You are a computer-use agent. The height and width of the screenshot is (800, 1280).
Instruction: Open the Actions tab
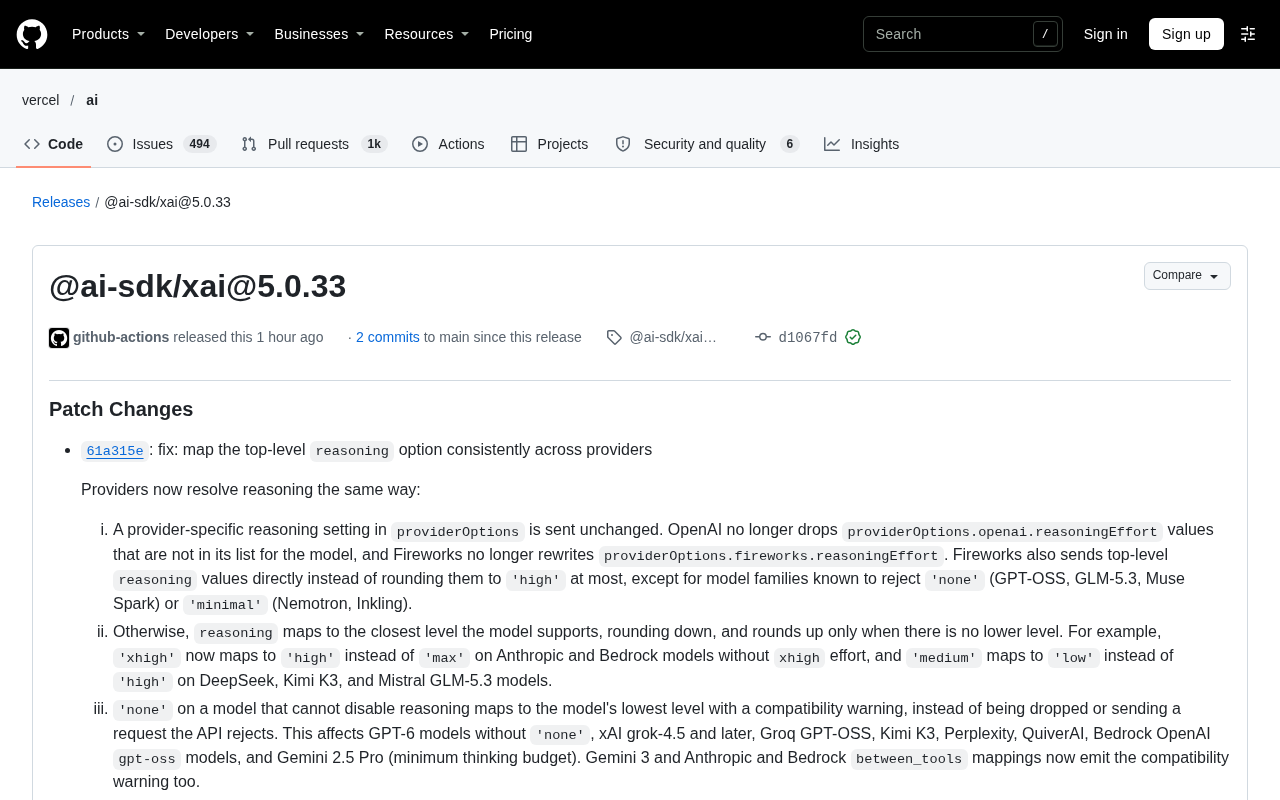448,144
